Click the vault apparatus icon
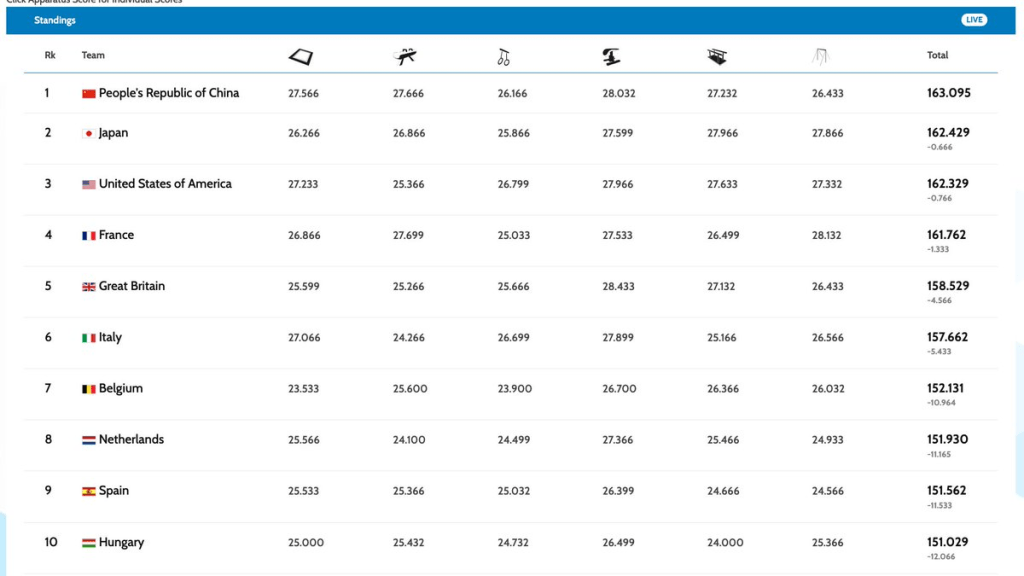The height and width of the screenshot is (576, 1024). [x=611, y=57]
